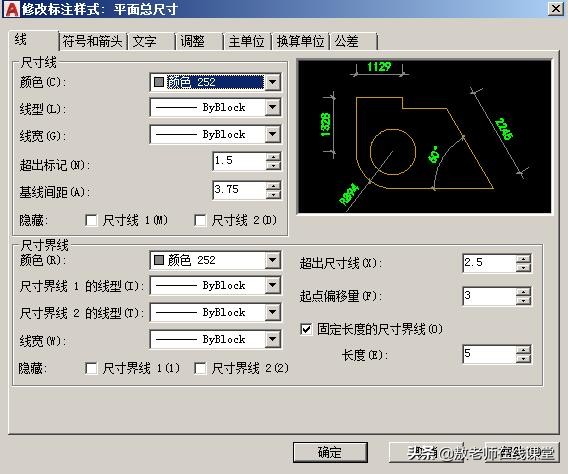This screenshot has height=474, width=568.
Task: Decrease 基线间距 with down arrow
Action: [273, 195]
